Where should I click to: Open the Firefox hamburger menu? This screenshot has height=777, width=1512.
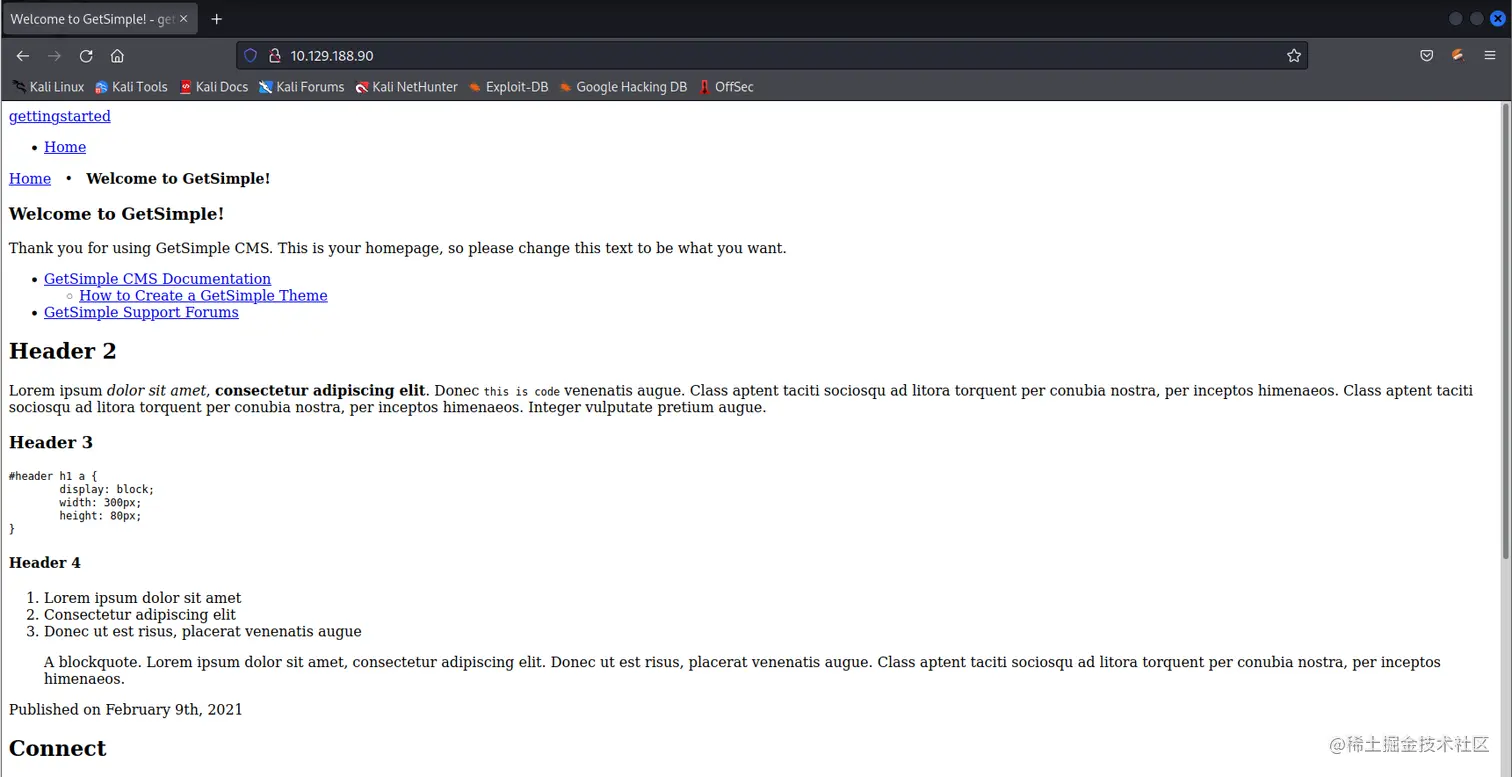[1490, 56]
